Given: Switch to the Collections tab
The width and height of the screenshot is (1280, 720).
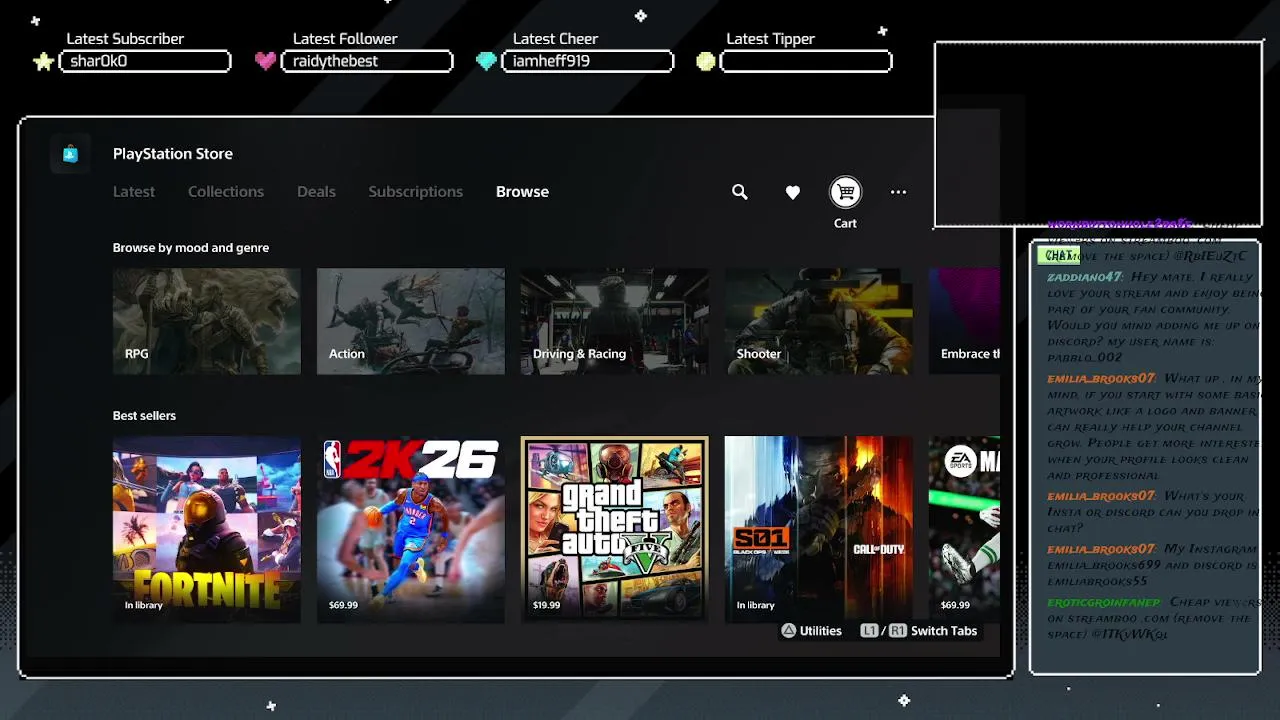Looking at the screenshot, I should click(x=226, y=192).
